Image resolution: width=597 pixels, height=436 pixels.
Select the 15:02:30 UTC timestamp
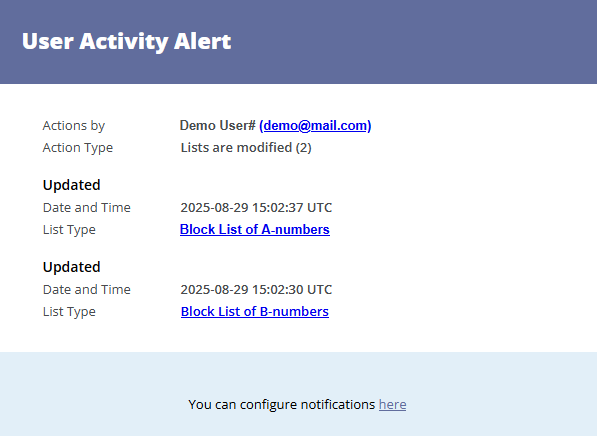click(256, 289)
